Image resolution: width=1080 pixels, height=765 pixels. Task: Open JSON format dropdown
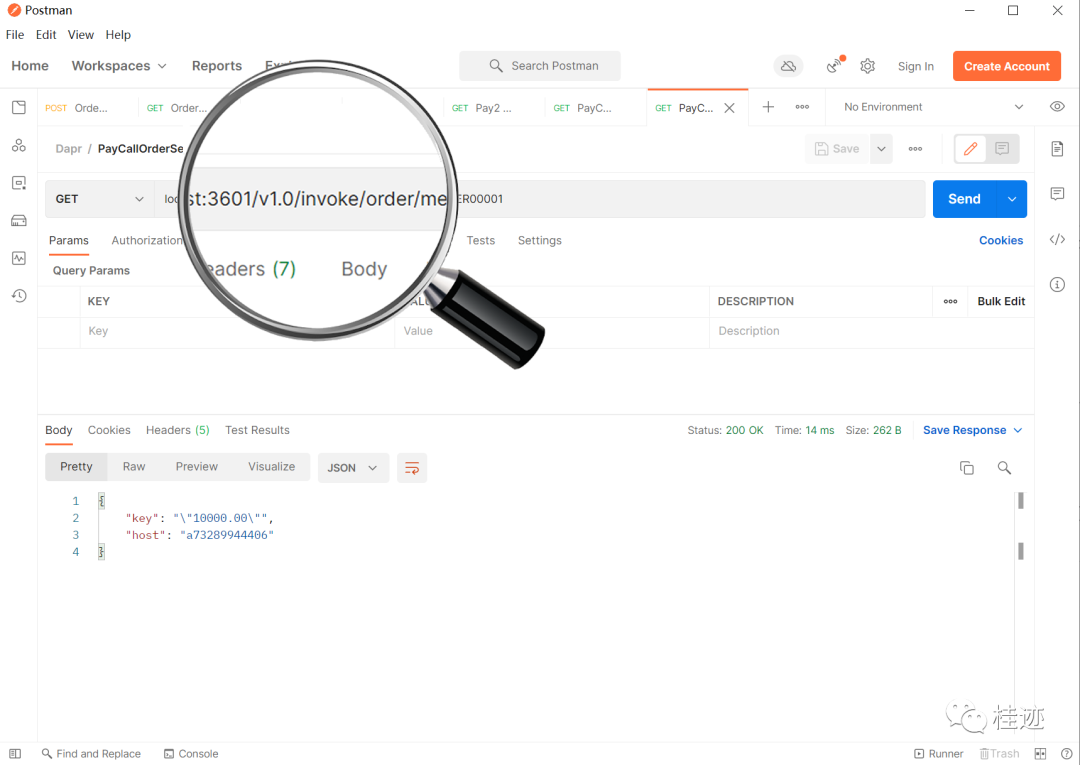pos(353,468)
